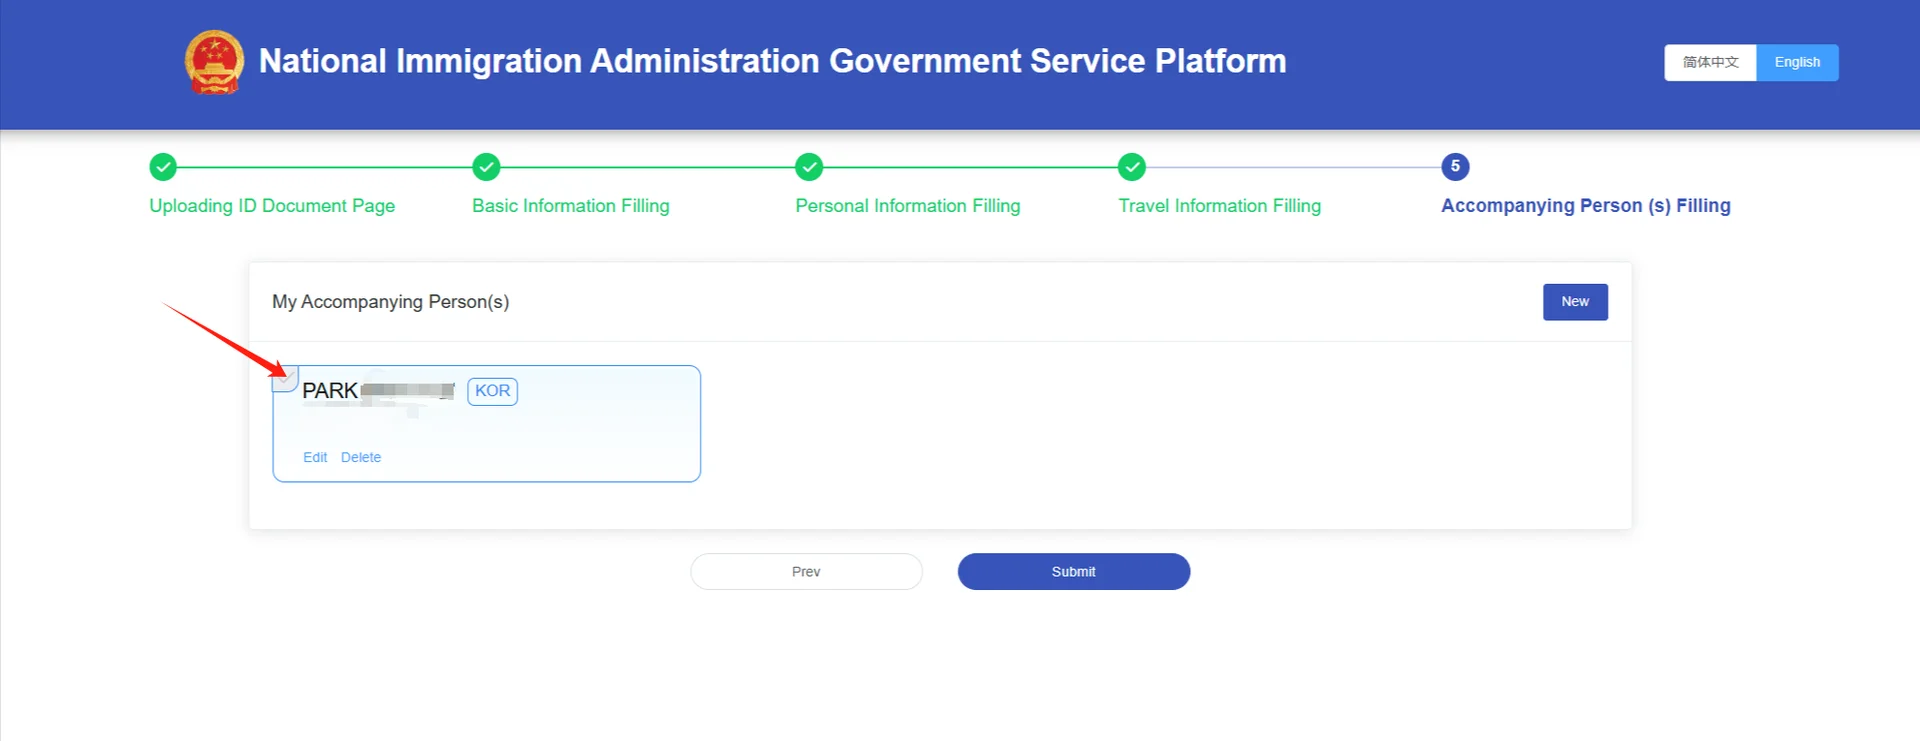This screenshot has width=1920, height=741.
Task: Go to Travel Information Filling step label
Action: 1220,206
